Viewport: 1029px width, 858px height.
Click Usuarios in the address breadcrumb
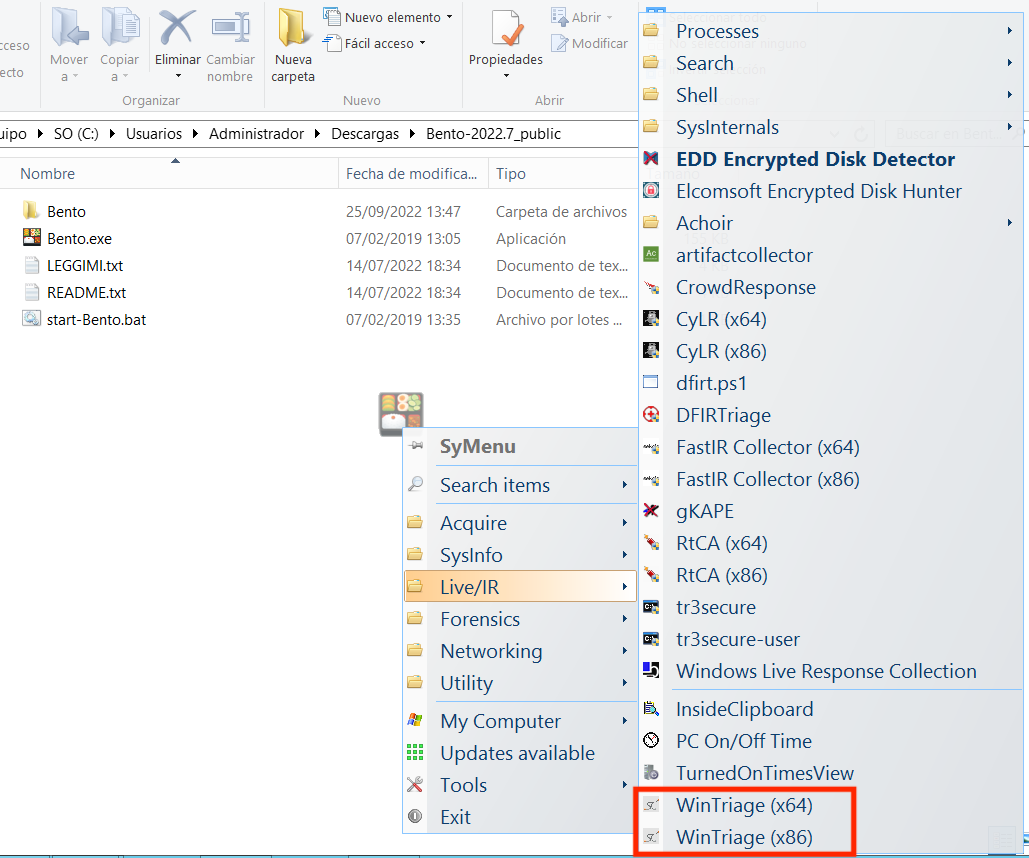154,134
